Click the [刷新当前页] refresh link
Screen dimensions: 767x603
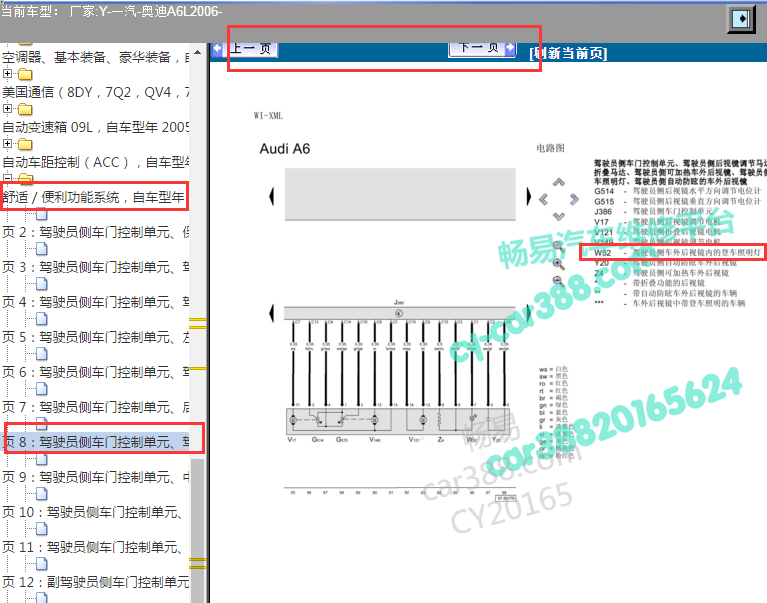(x=568, y=53)
